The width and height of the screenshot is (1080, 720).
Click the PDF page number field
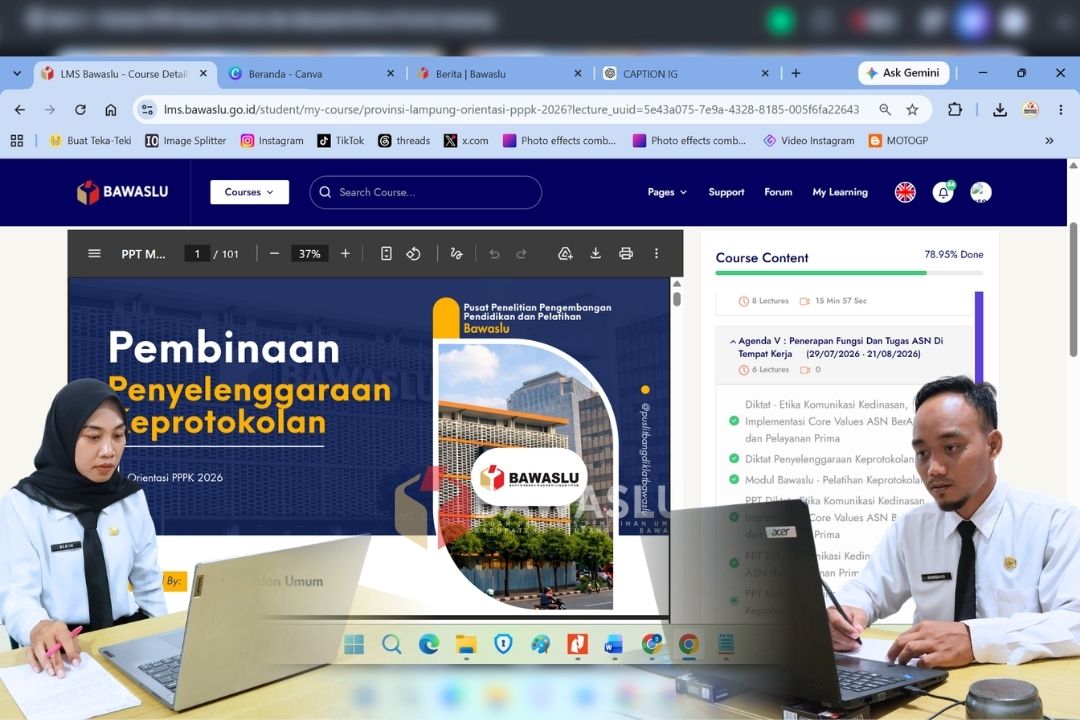point(197,254)
